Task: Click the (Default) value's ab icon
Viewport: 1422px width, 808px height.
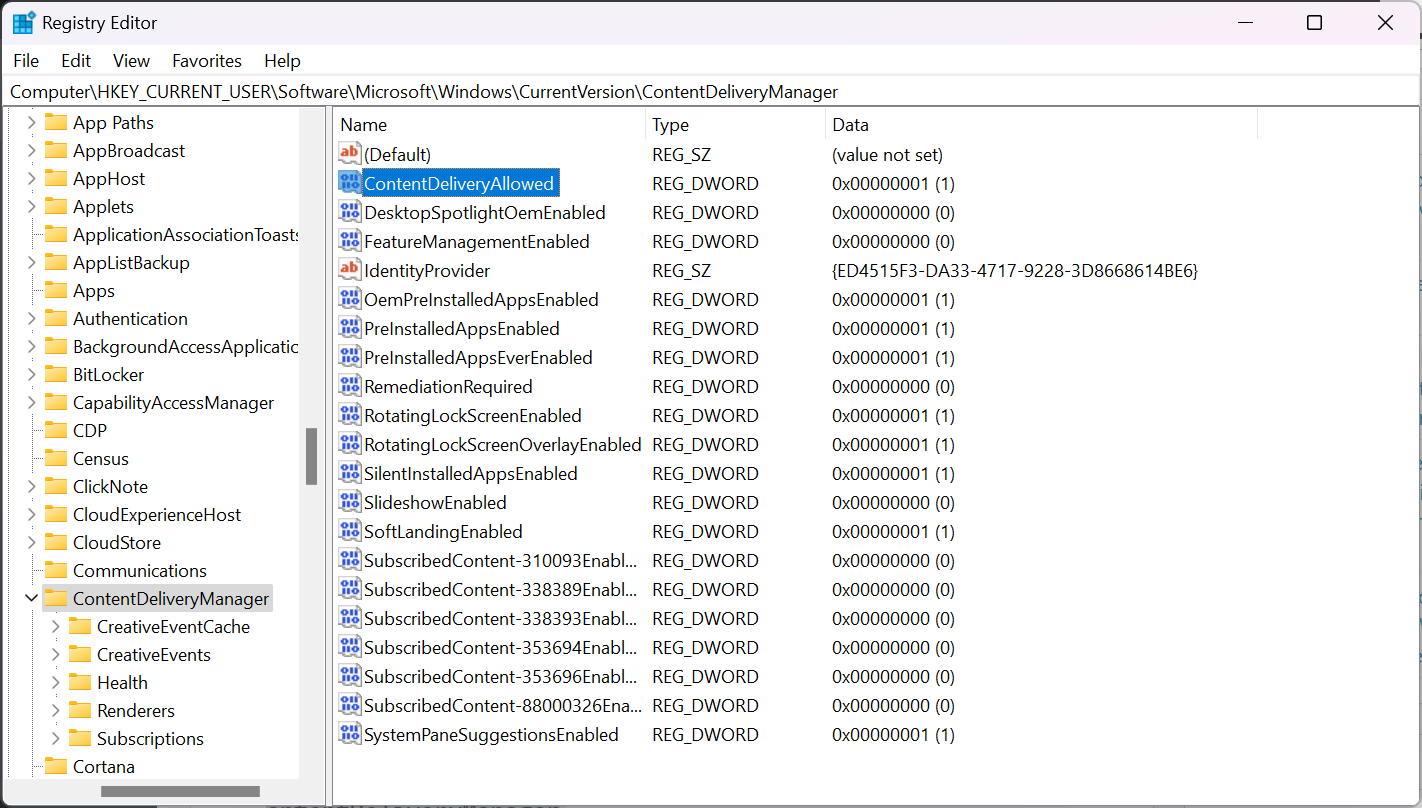Action: click(x=350, y=154)
